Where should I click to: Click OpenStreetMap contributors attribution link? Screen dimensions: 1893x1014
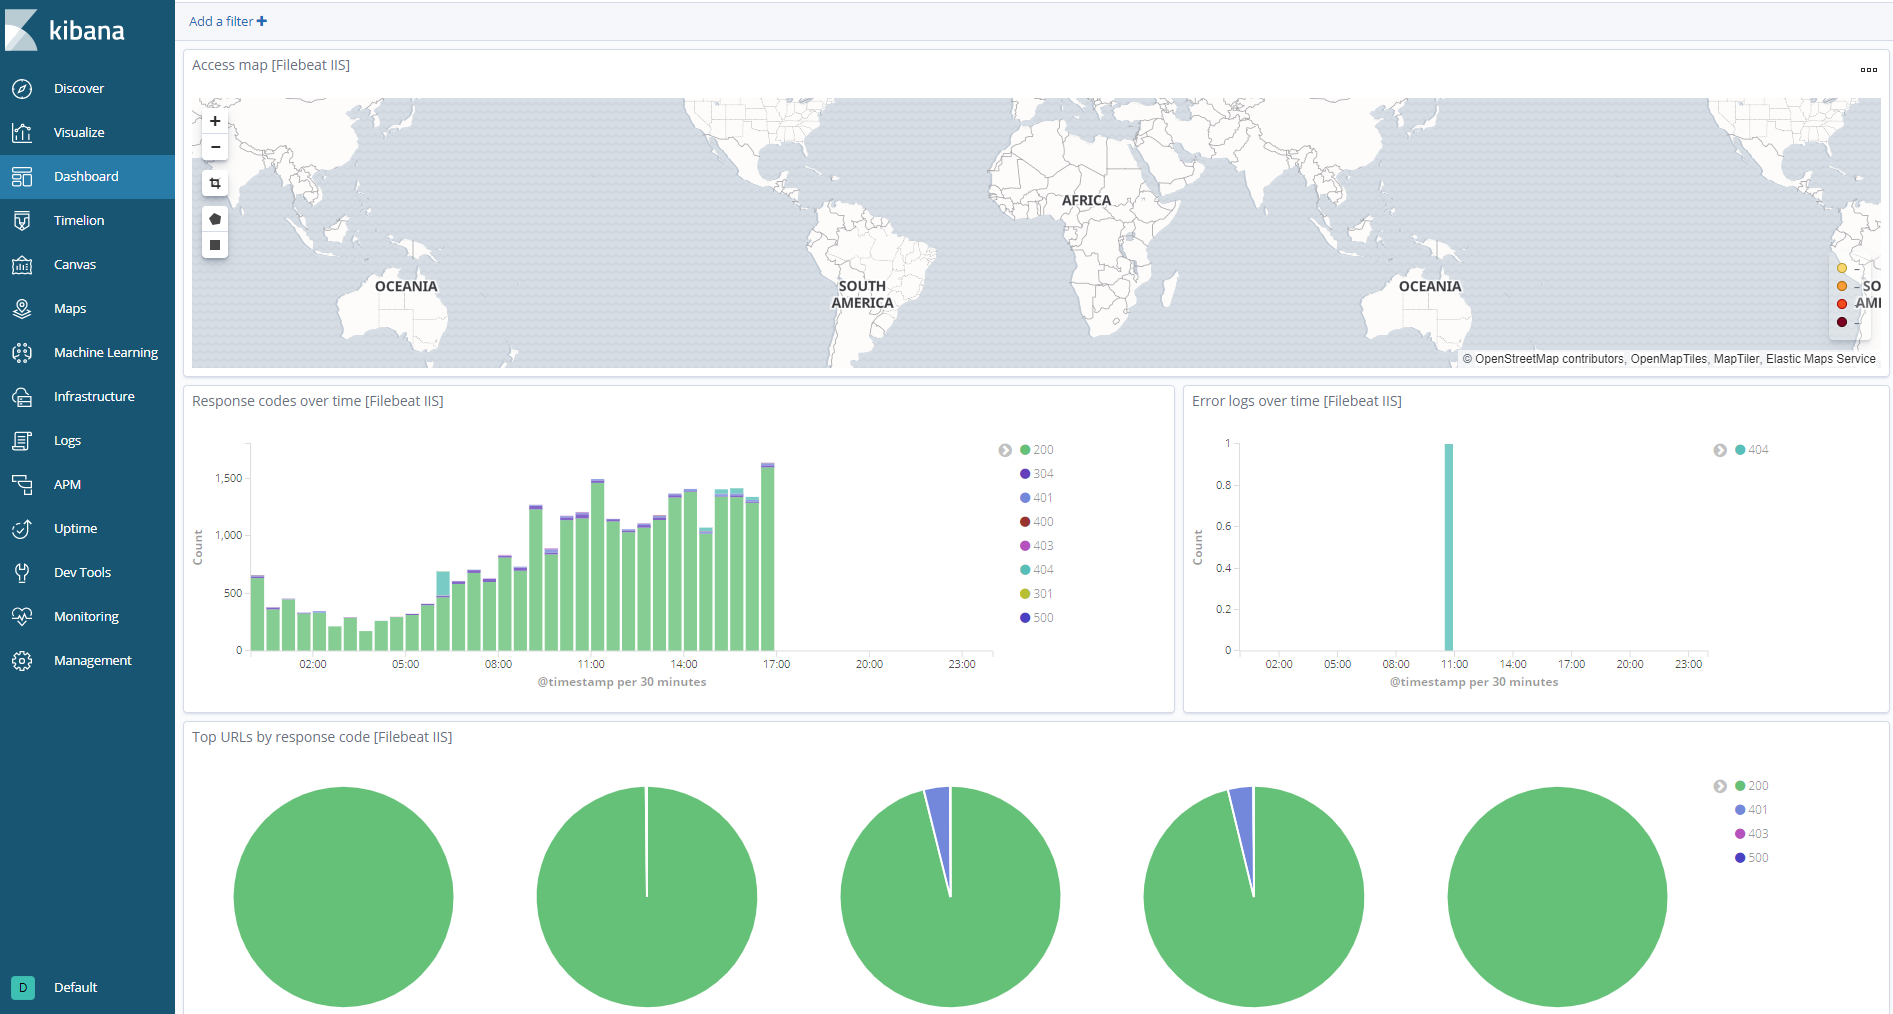tap(1549, 359)
